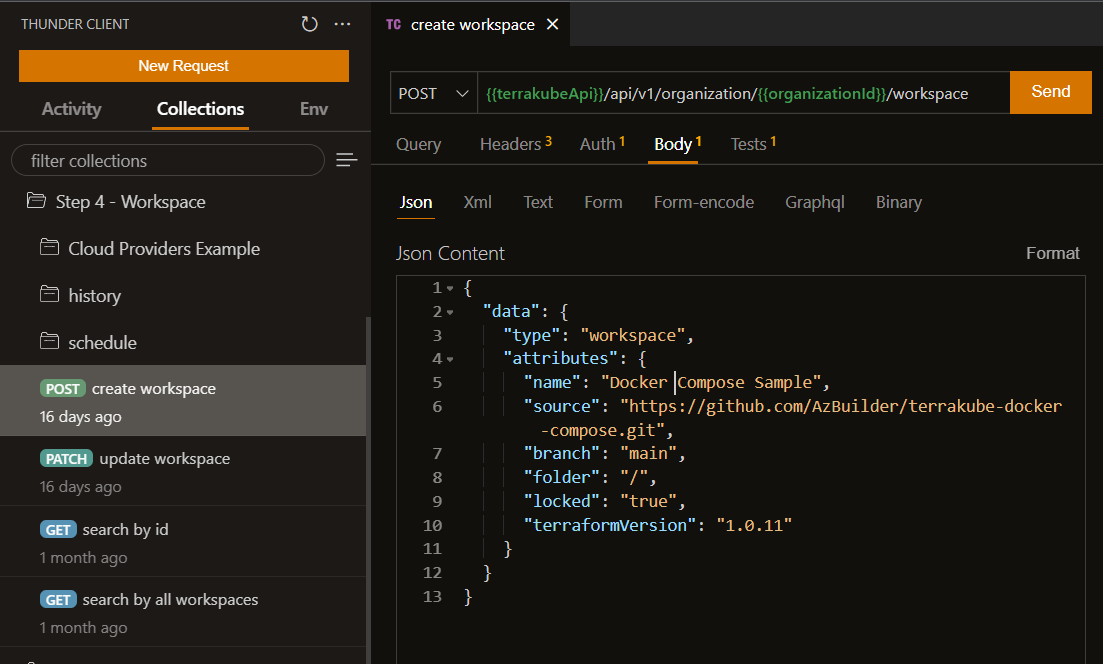
Task: Click the New Request button
Action: tap(183, 66)
